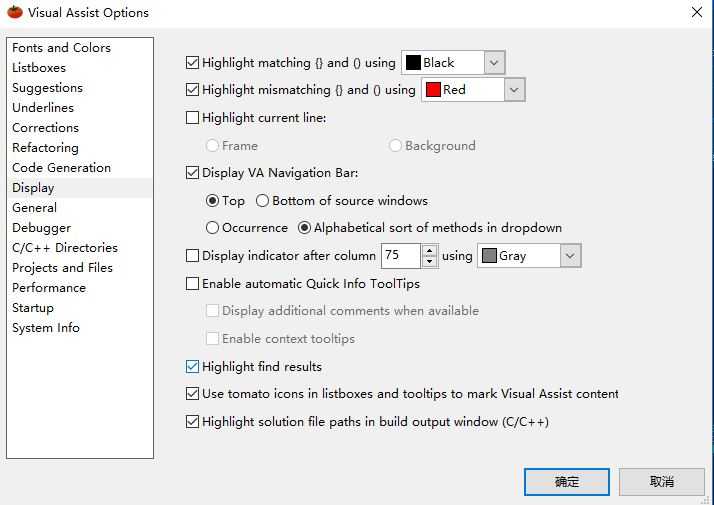The height and width of the screenshot is (505, 714).
Task: Enable Display indicator after column checkbox
Action: [x=193, y=256]
